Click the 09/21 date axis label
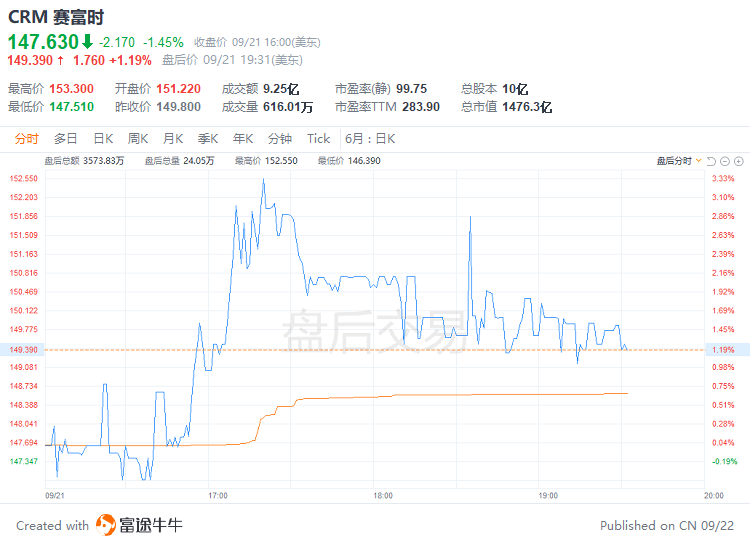750x546 pixels. [55, 495]
